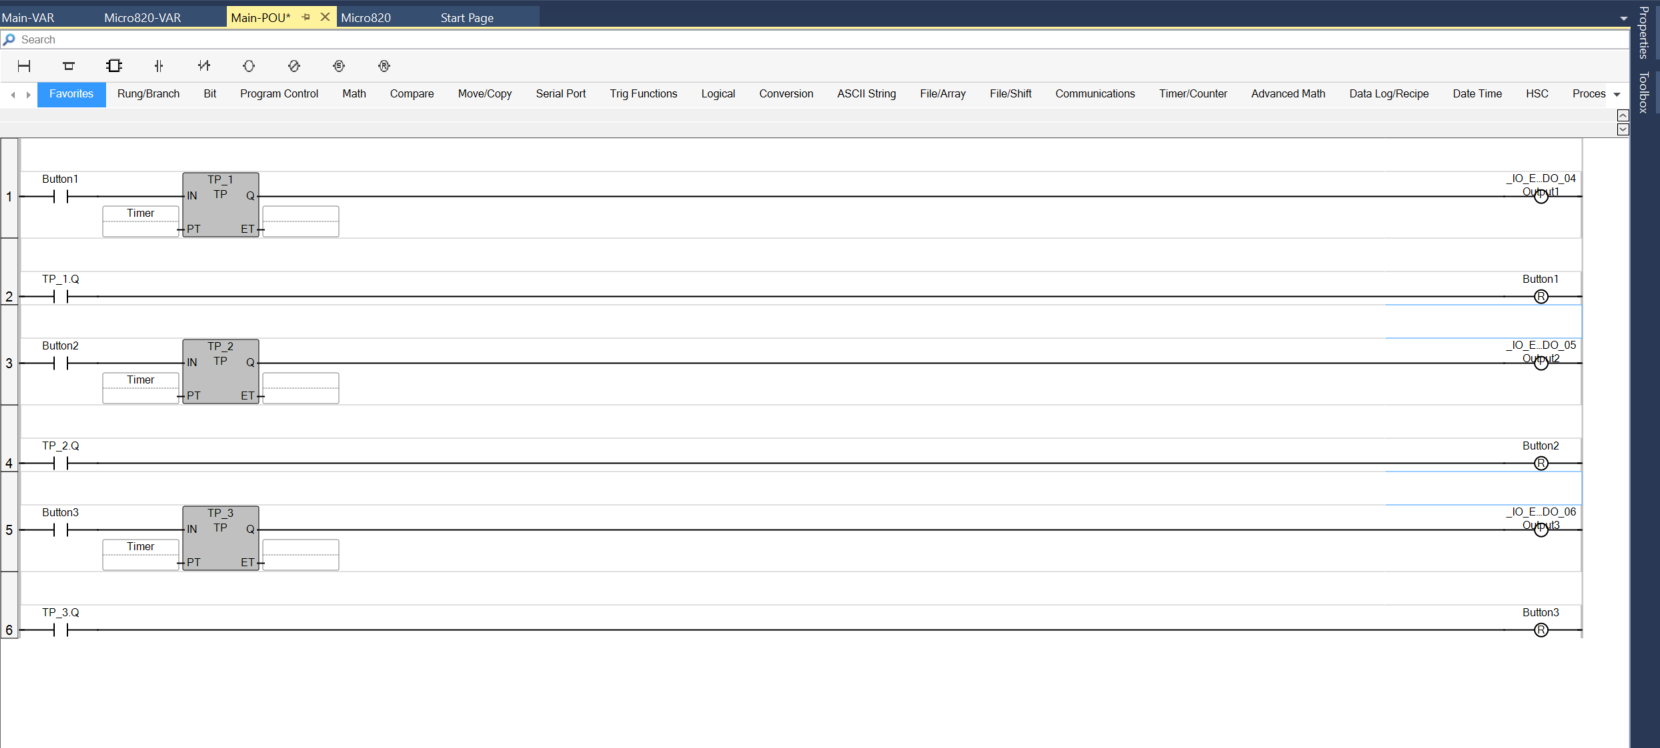Image resolution: width=1660 pixels, height=748 pixels.
Task: Insert a reset coil from the toolbar
Action: point(384,66)
